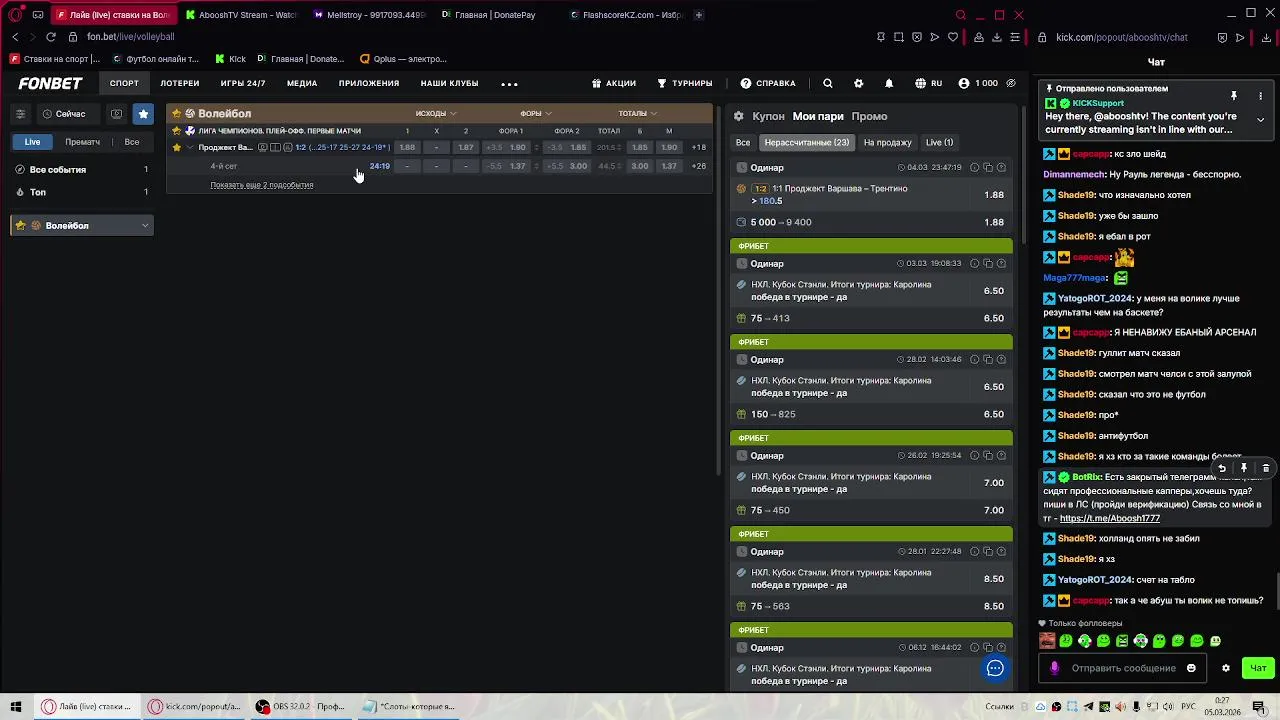The image size is (1280, 720).
Task: Open the СПОРТ menu
Action: [x=124, y=83]
